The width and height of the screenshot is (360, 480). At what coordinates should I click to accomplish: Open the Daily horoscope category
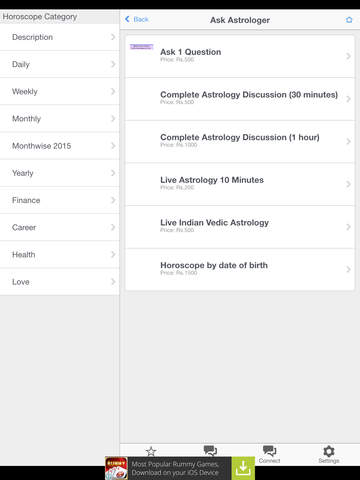point(60,64)
